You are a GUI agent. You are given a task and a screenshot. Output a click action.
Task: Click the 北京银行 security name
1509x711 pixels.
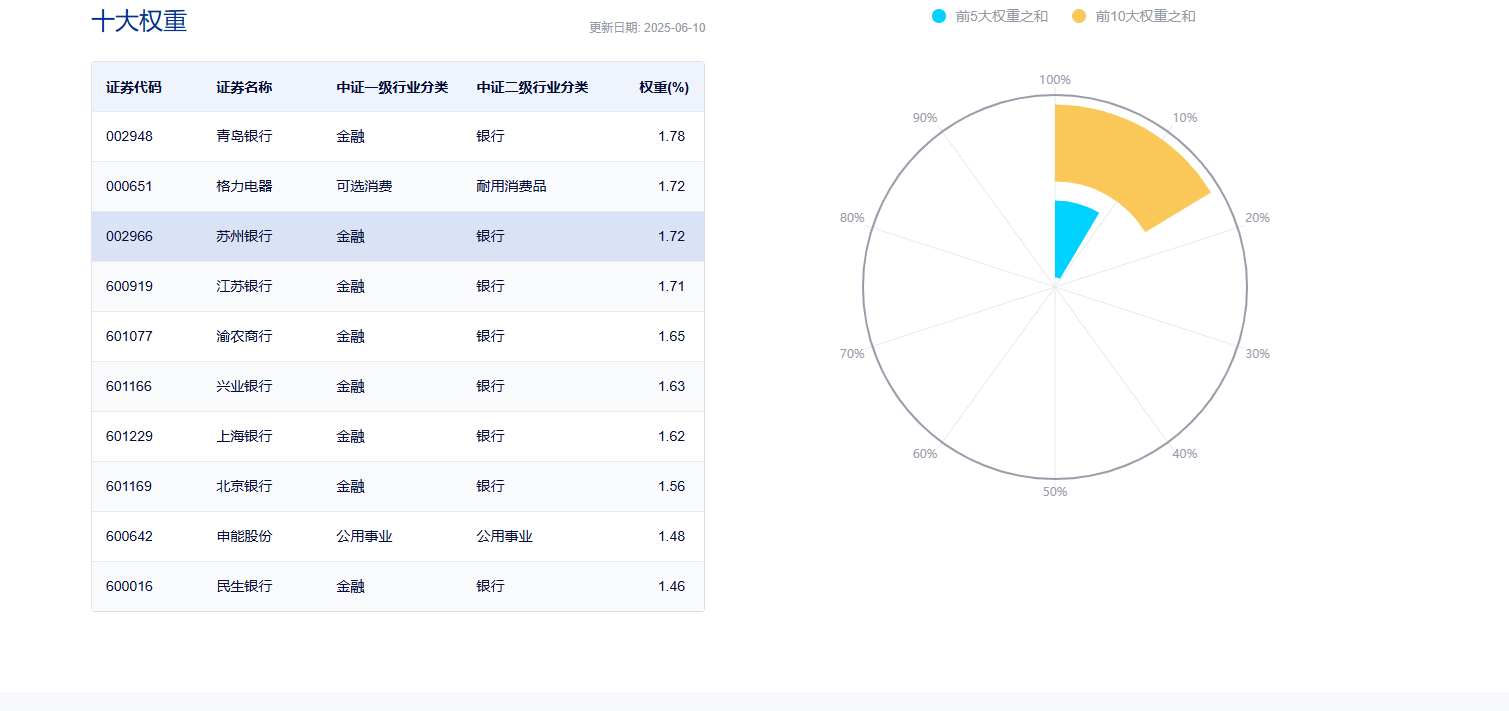tap(244, 486)
